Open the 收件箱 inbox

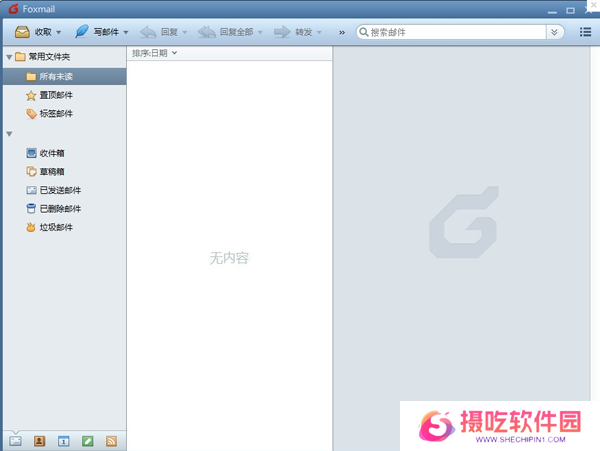(x=52, y=153)
